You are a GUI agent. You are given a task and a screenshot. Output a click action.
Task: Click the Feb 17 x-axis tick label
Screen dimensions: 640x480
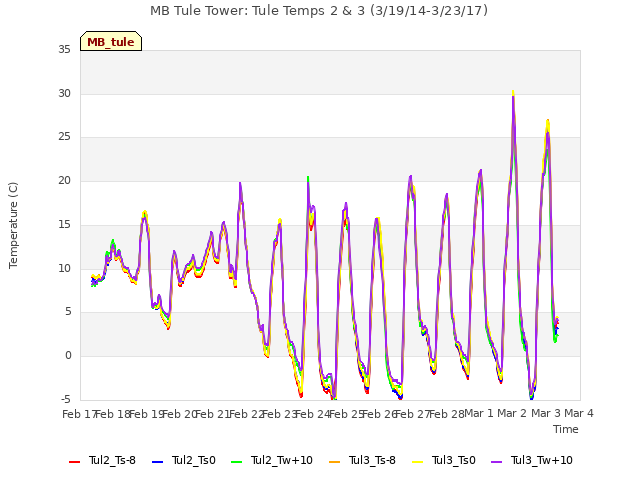pos(79,414)
